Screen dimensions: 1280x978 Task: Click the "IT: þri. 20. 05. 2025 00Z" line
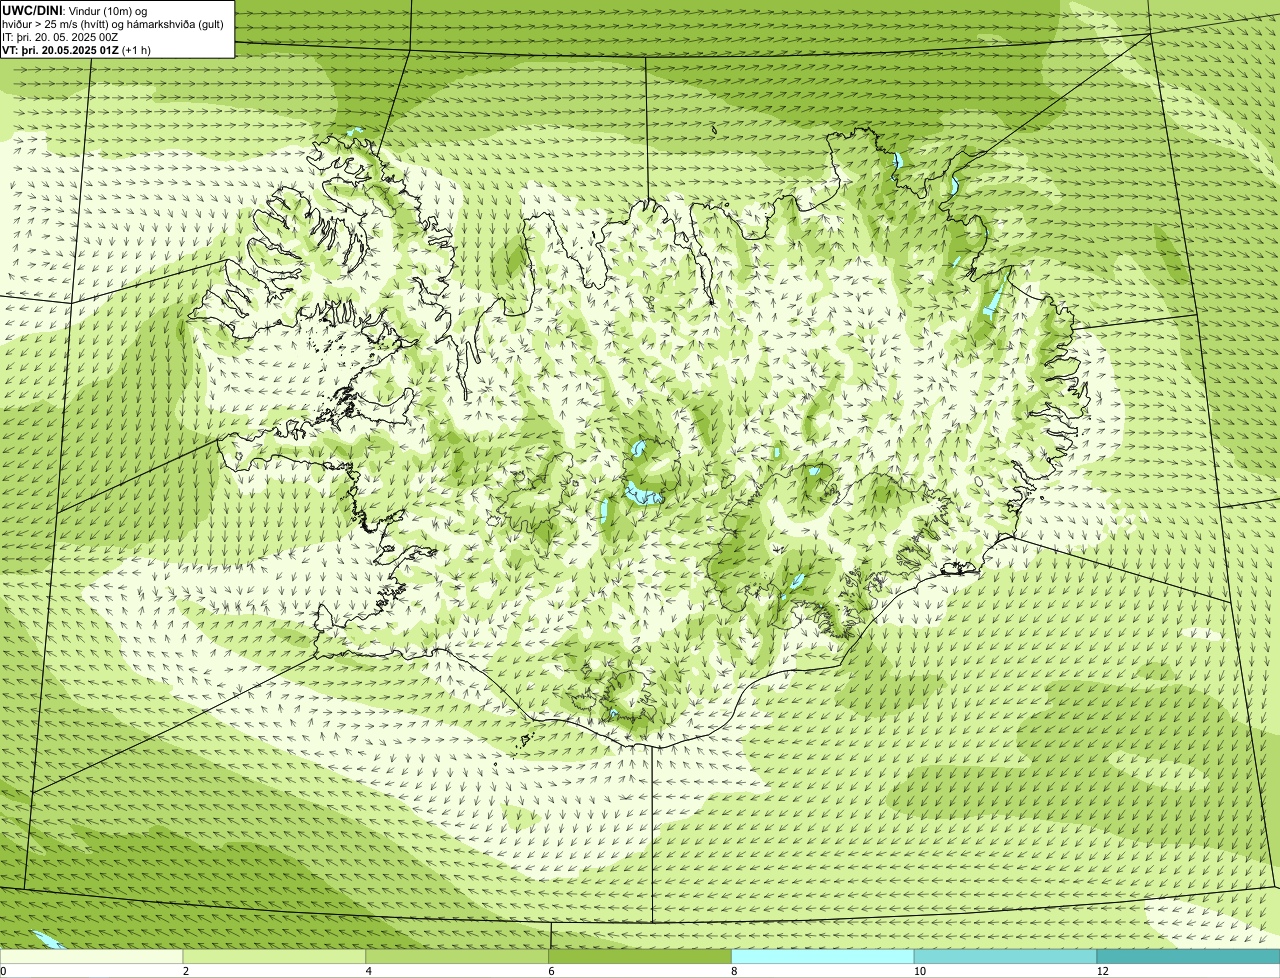(x=60, y=36)
